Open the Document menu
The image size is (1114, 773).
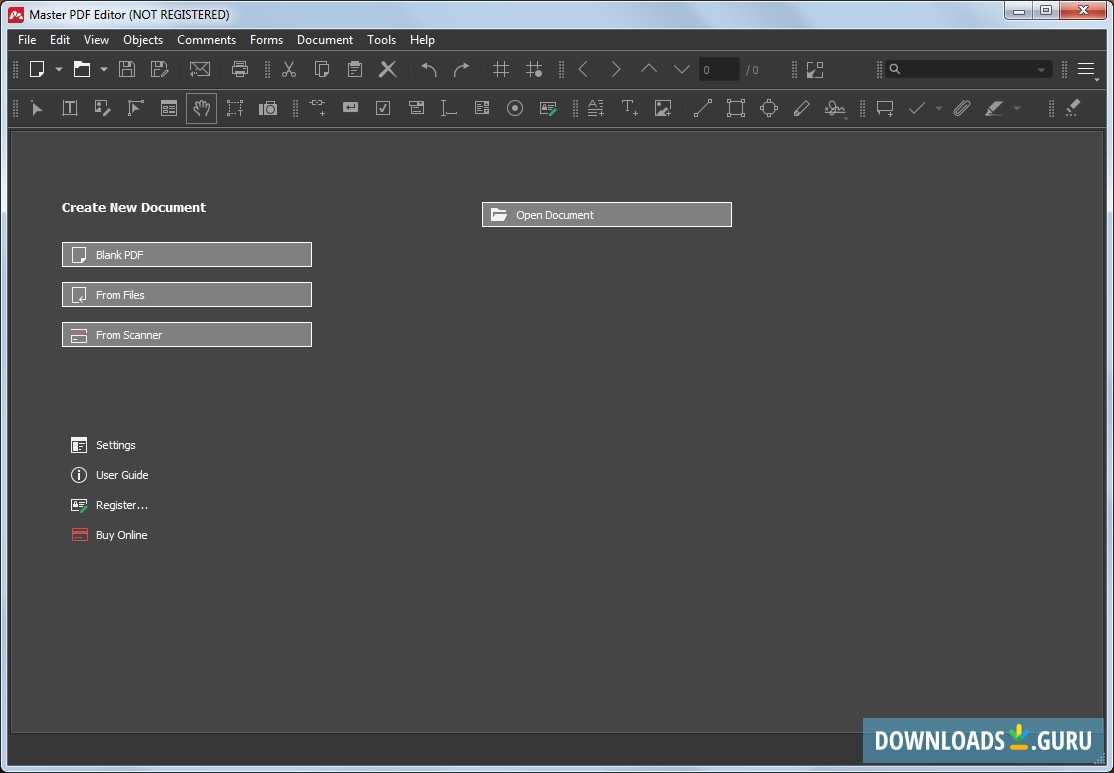tap(324, 40)
